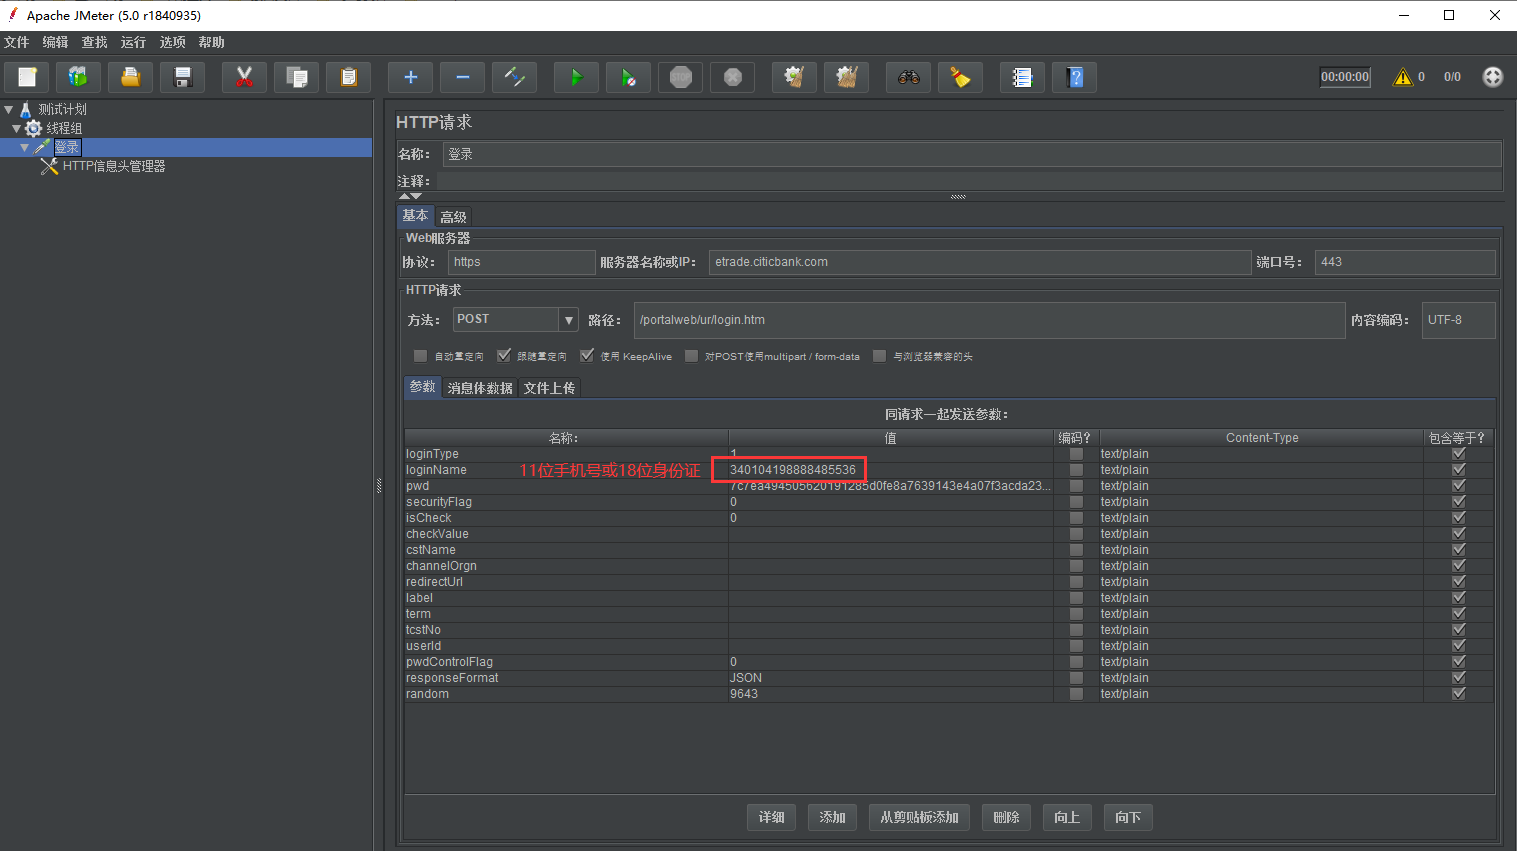Collapse the 登录 tree node
The width and height of the screenshot is (1517, 851).
25,148
